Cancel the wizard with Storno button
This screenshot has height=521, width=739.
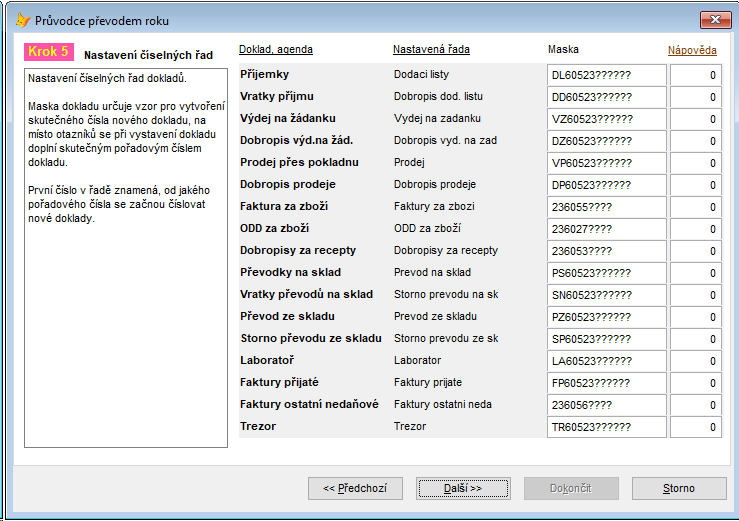click(679, 488)
